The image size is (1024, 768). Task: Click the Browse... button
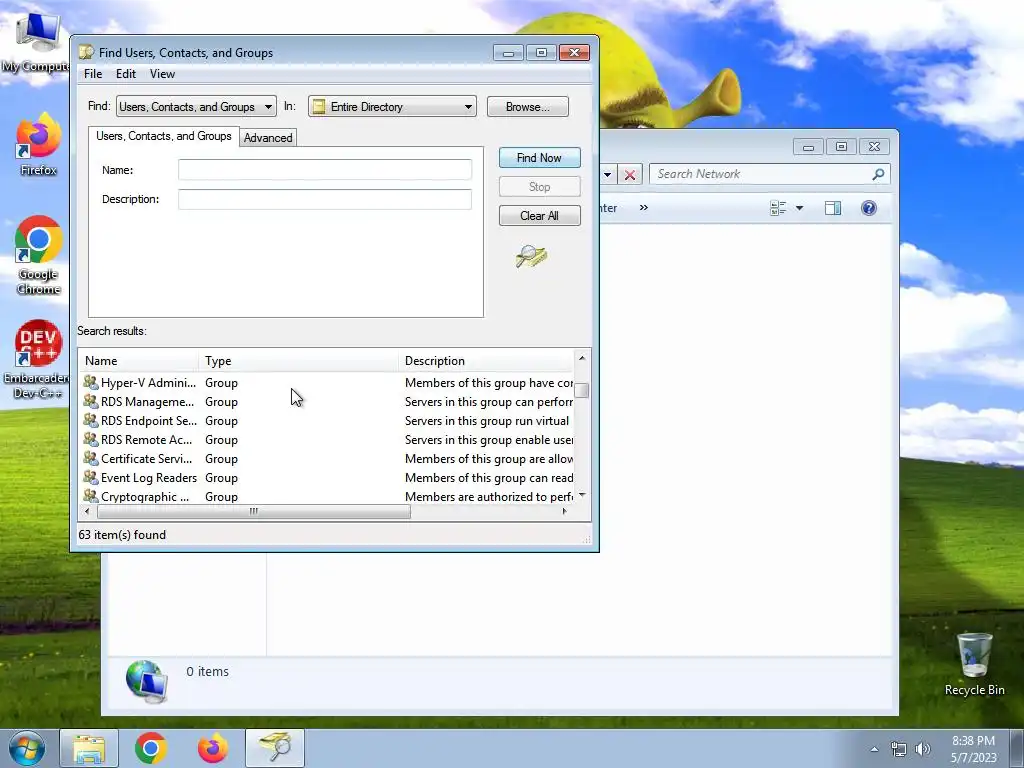(x=528, y=106)
